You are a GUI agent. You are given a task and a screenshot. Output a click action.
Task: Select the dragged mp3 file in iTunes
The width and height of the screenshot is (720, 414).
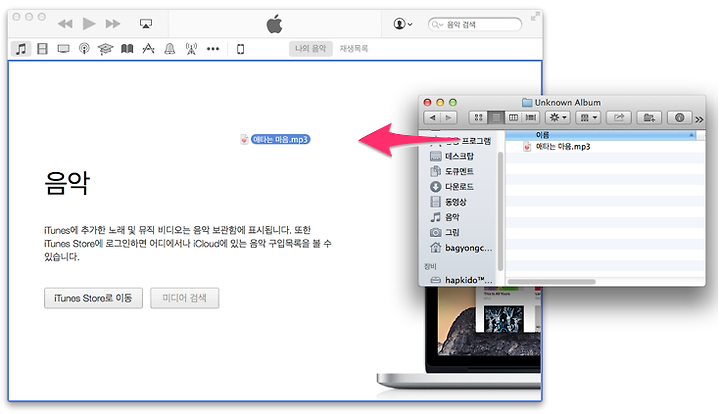pyautogui.click(x=276, y=140)
